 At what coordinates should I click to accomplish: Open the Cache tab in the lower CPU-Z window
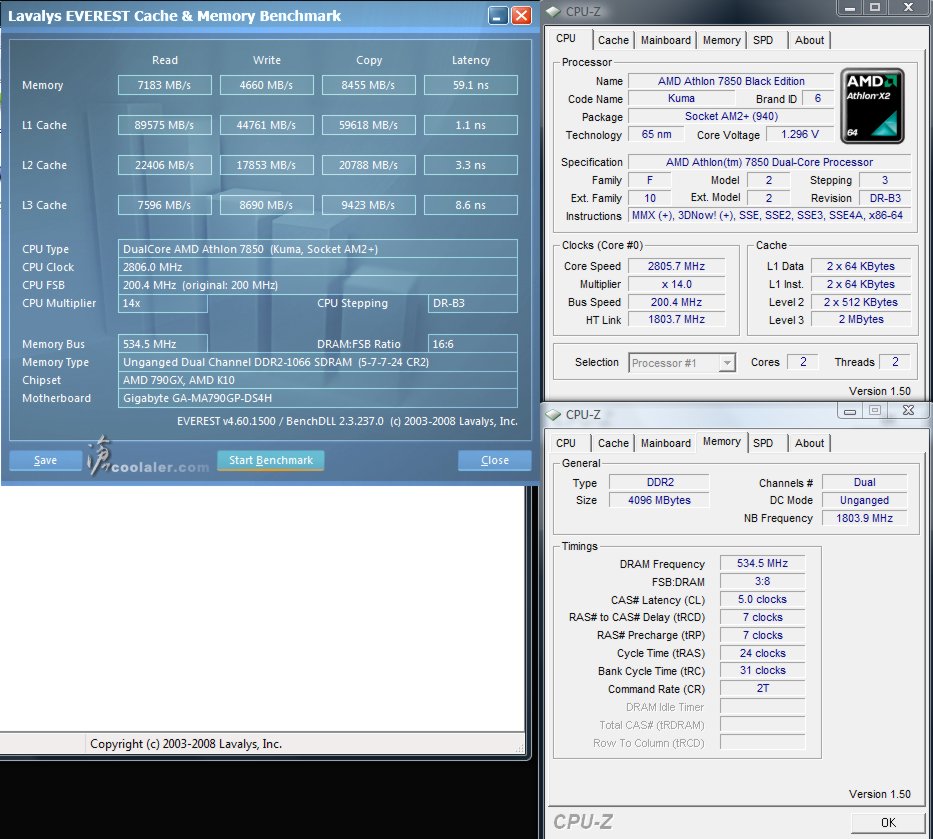tap(613, 443)
